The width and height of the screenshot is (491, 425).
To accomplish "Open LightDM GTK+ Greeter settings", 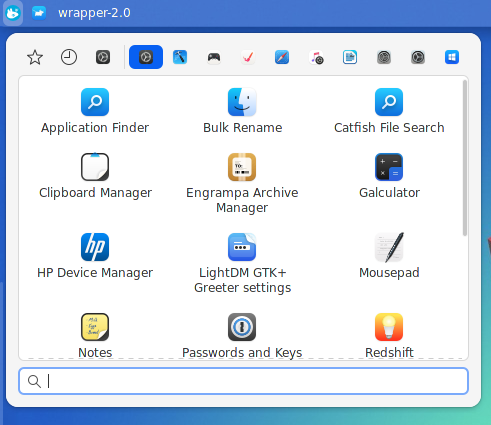I will click(x=242, y=263).
